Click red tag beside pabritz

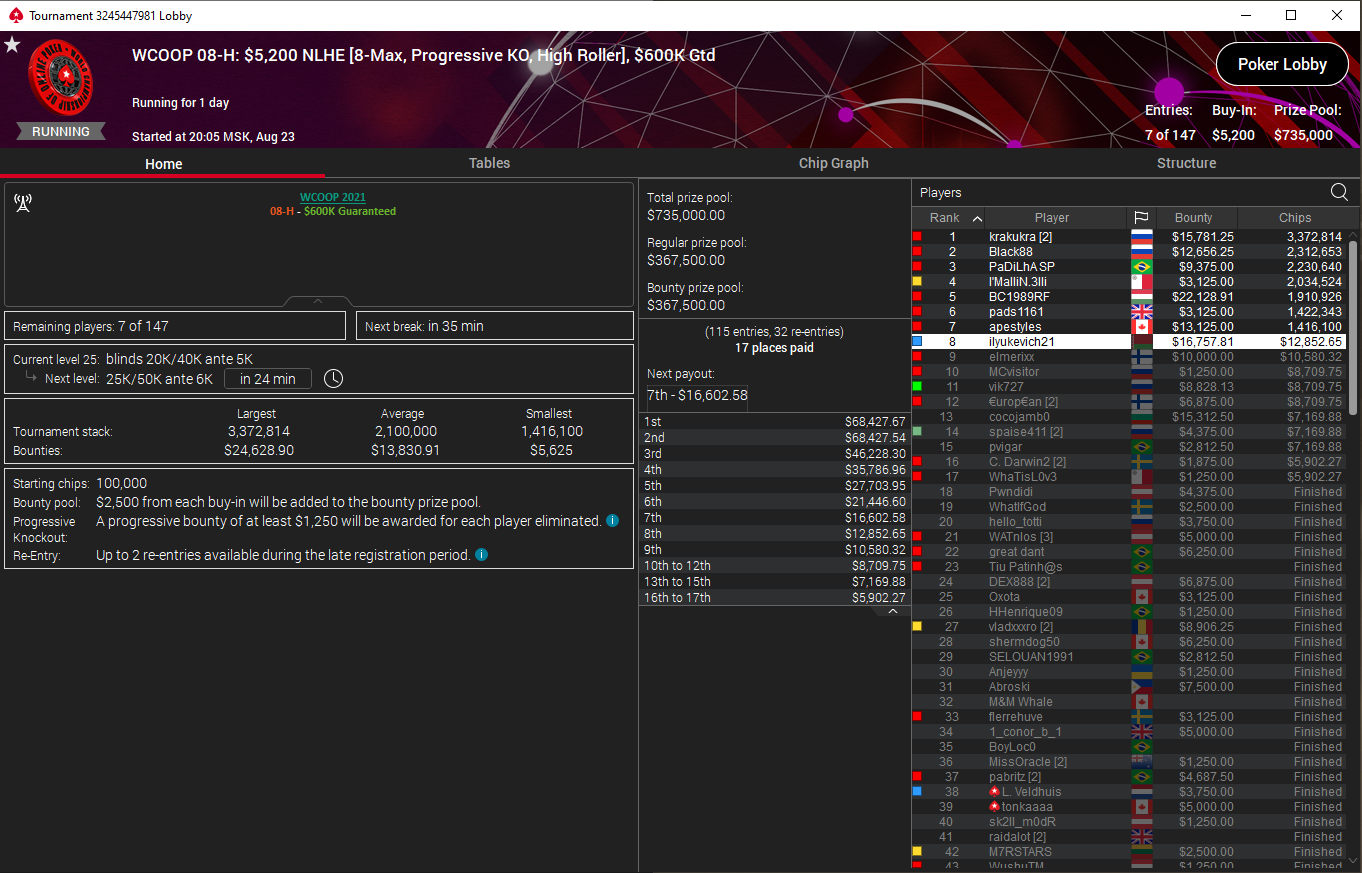click(x=917, y=777)
